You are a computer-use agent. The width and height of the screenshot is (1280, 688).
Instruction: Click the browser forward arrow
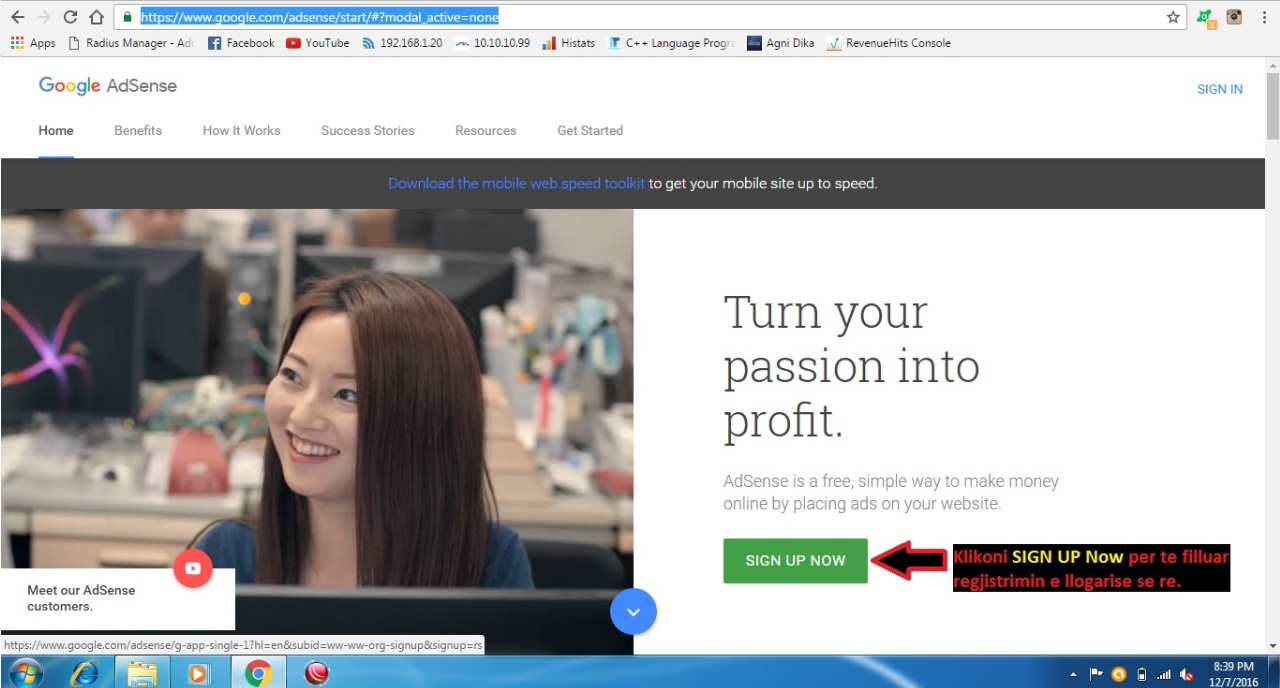click(x=43, y=17)
